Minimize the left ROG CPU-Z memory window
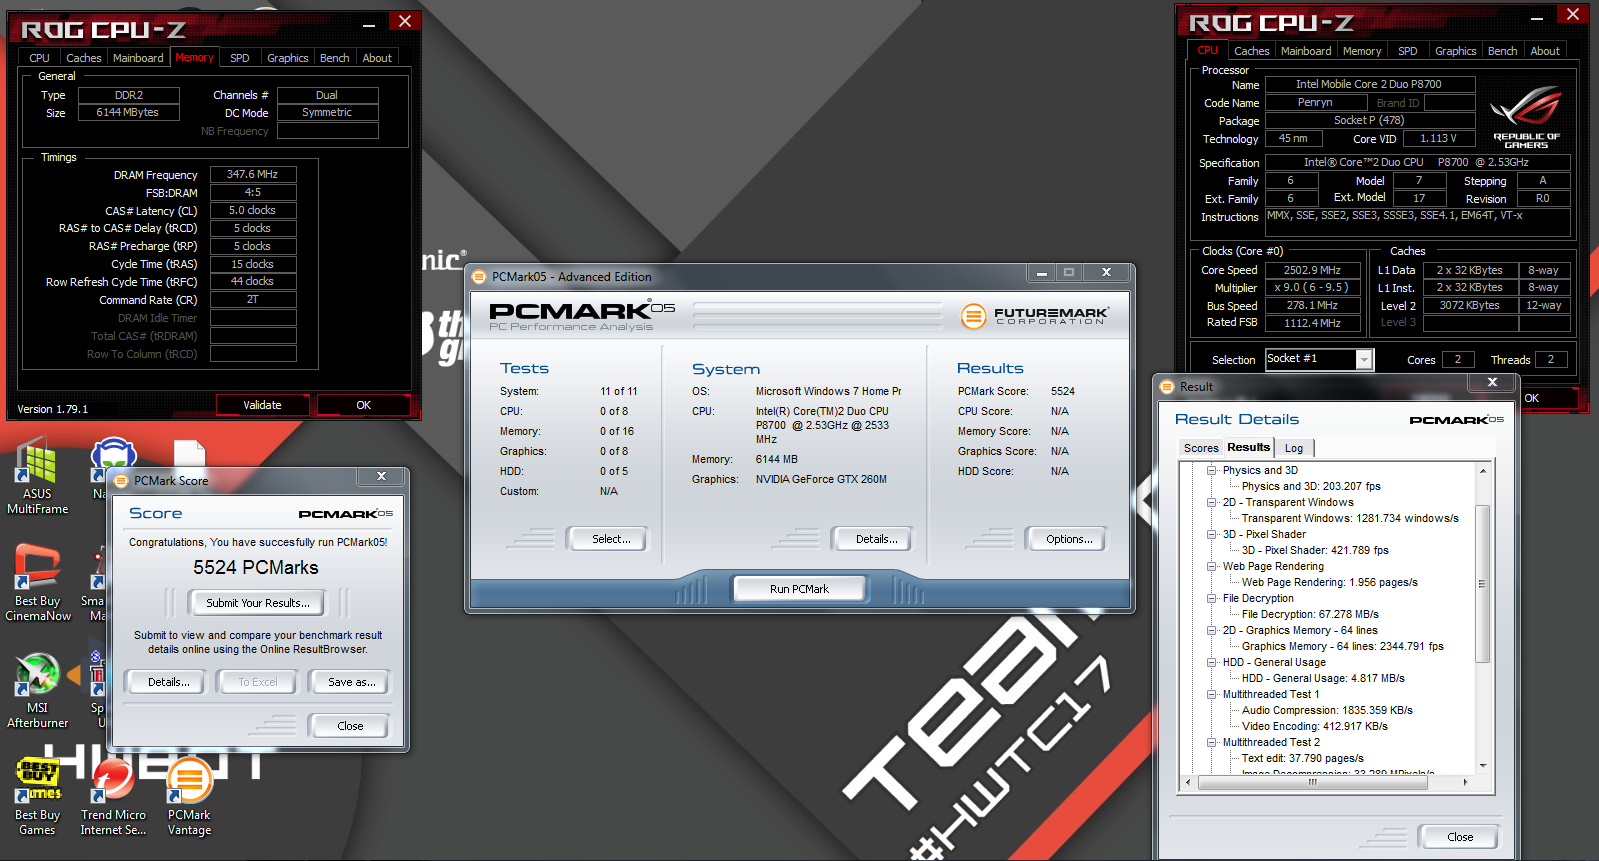Screen dimensions: 1599x861 tap(369, 23)
